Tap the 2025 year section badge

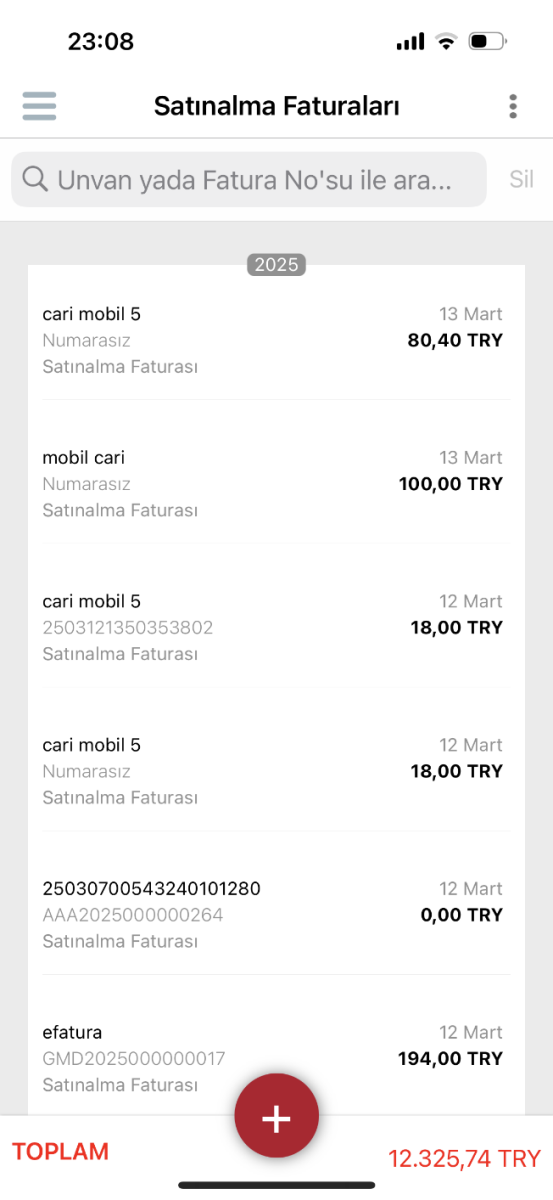(276, 265)
